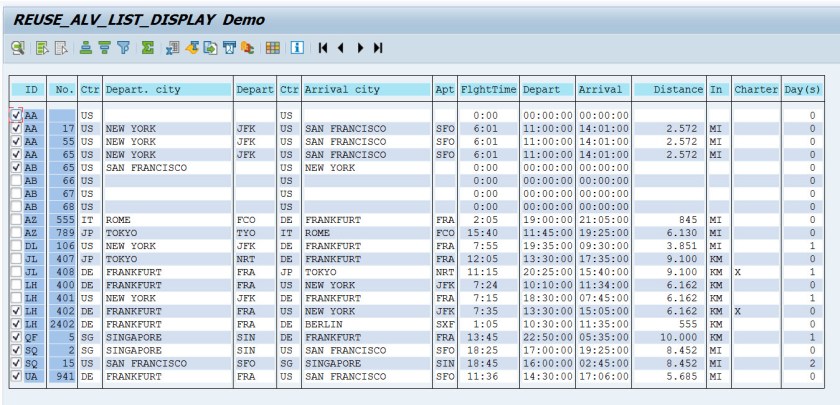Click arrival time 02:45:00 cell
Screen dimensions: 840x405
[603, 363]
